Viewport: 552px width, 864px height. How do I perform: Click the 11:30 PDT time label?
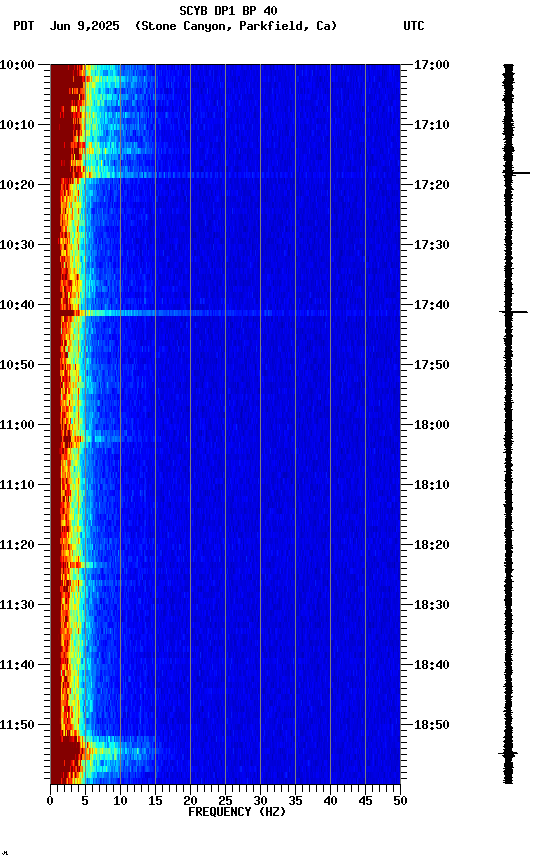17,605
